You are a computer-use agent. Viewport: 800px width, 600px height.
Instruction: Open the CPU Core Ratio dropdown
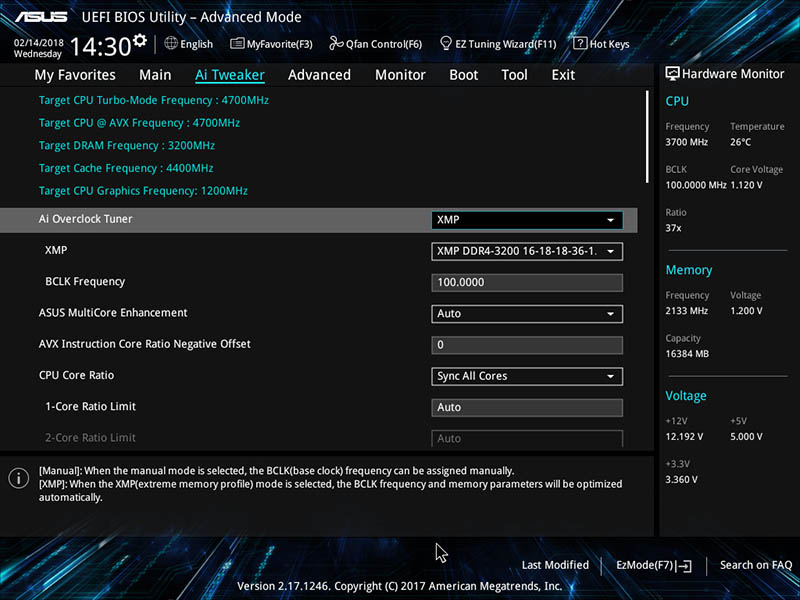tap(527, 376)
